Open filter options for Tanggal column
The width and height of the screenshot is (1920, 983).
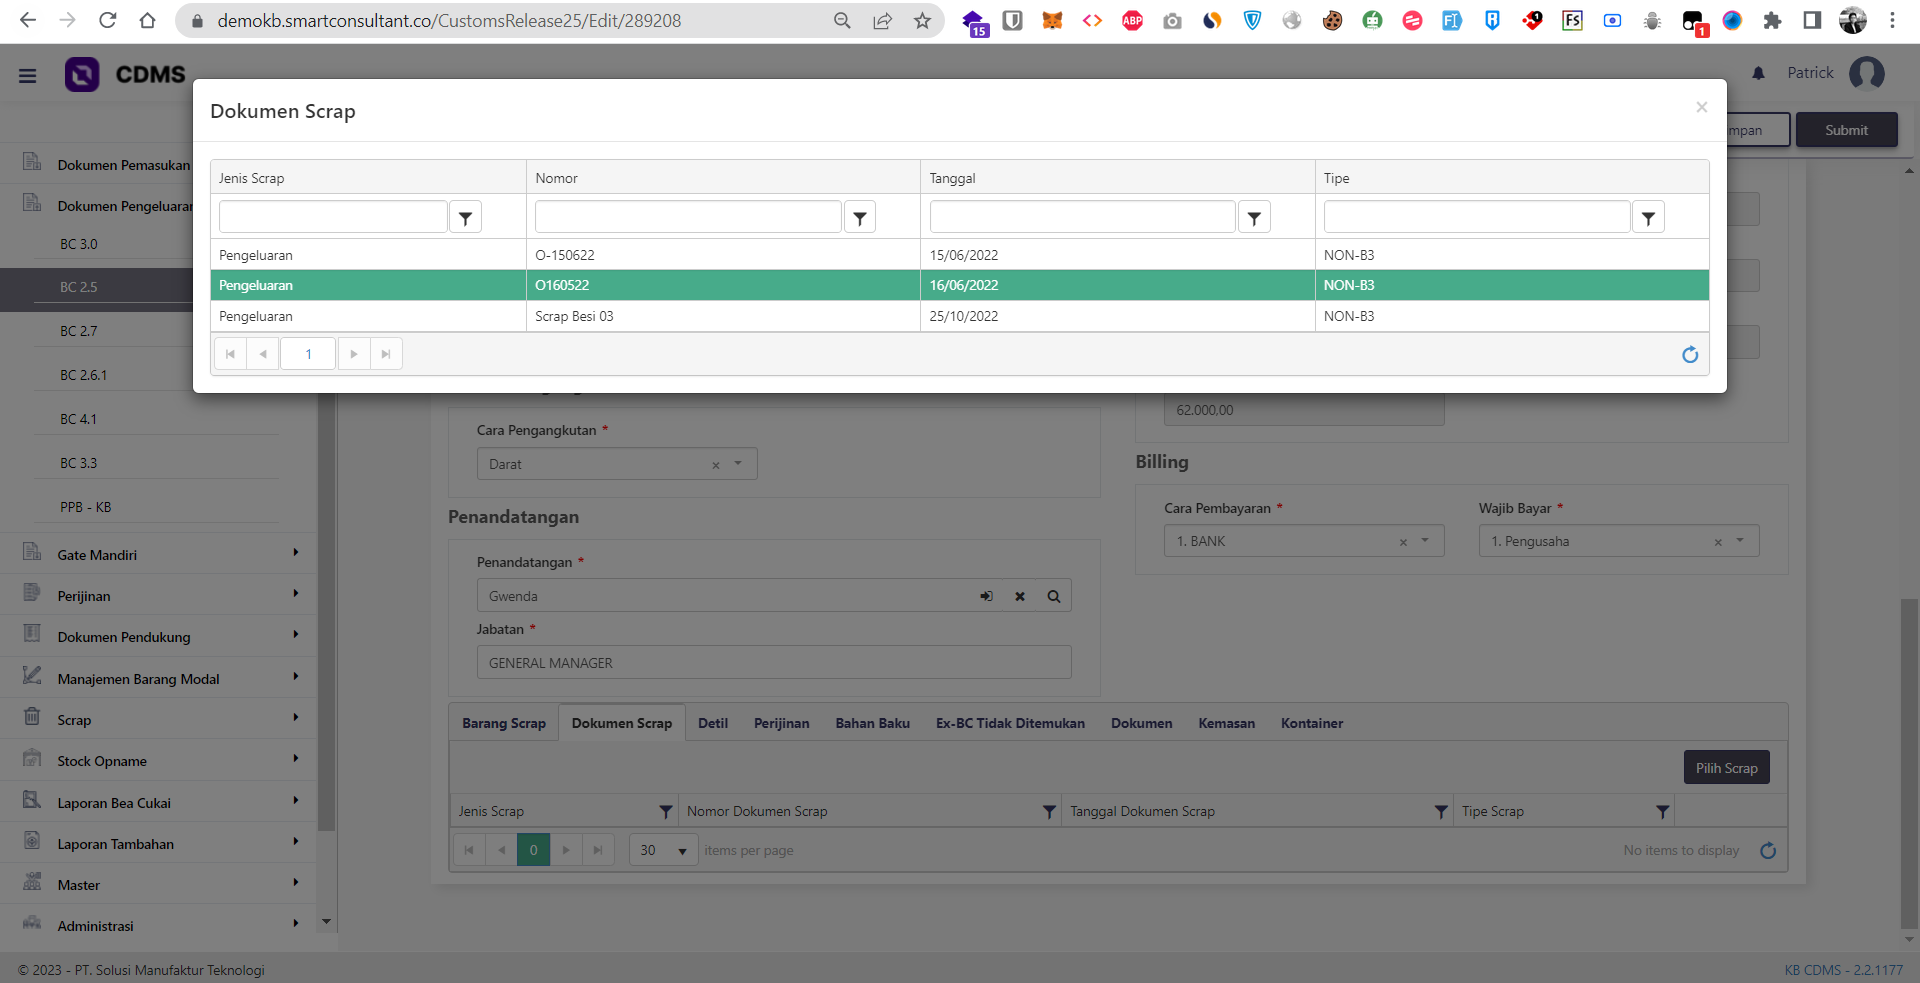tap(1253, 217)
